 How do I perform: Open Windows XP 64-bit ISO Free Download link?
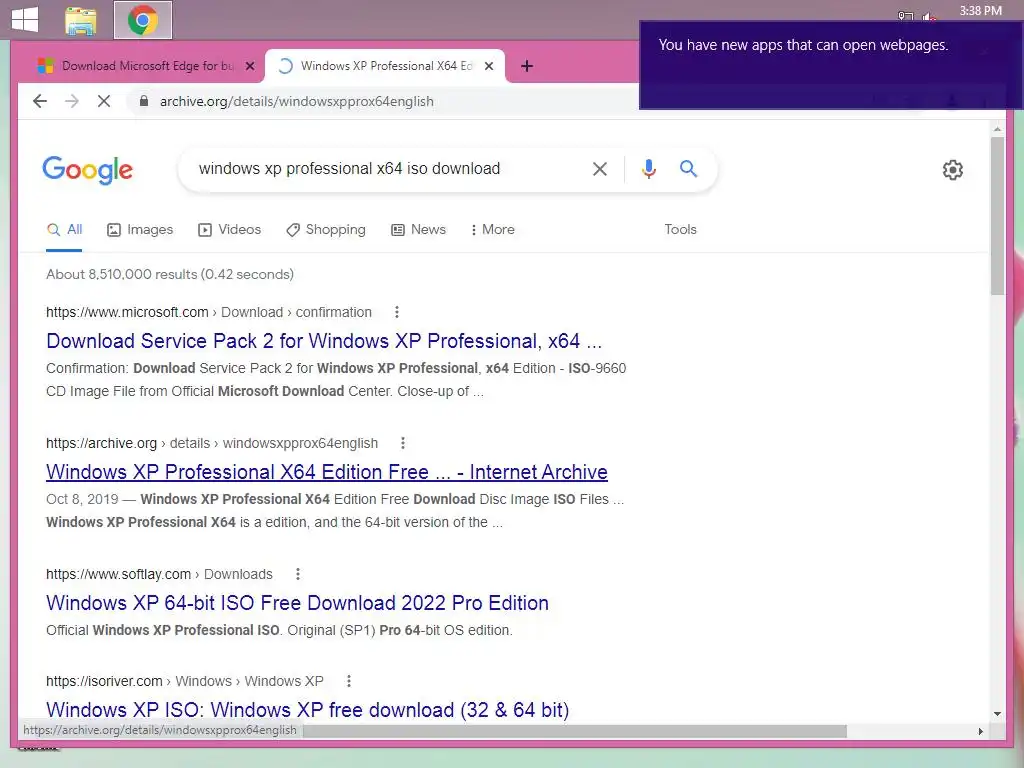pos(297,603)
